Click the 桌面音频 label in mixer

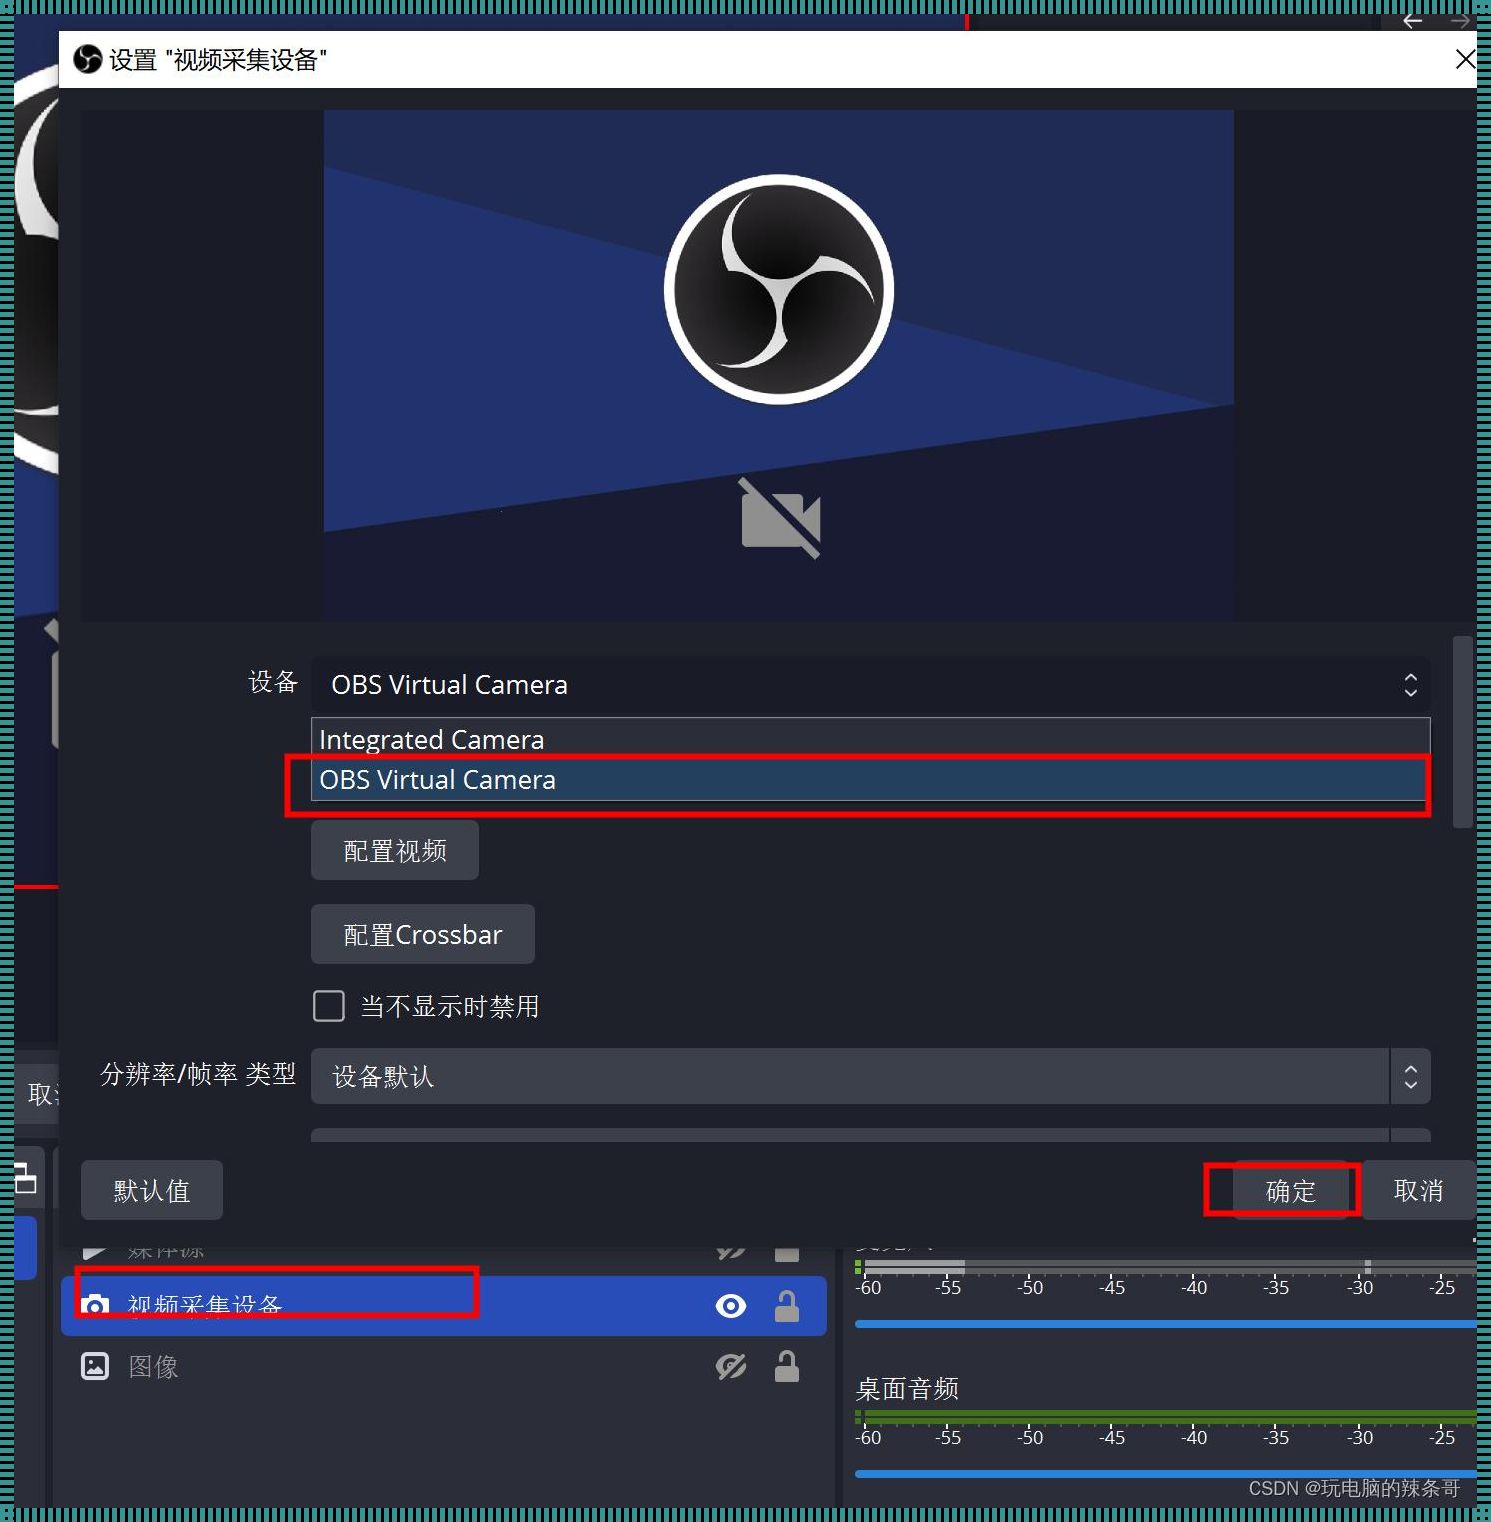[x=907, y=1388]
